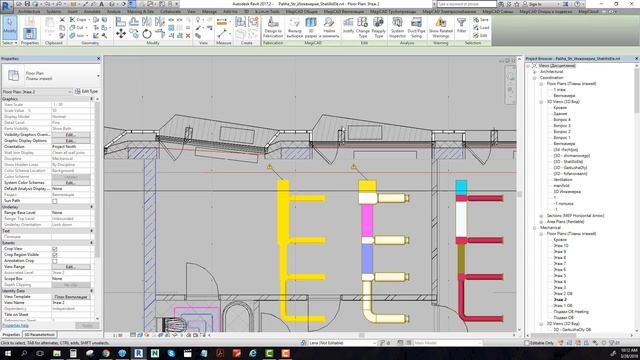Click Edit for Graphic Display Options
The image size is (640, 360).
(x=71, y=141)
